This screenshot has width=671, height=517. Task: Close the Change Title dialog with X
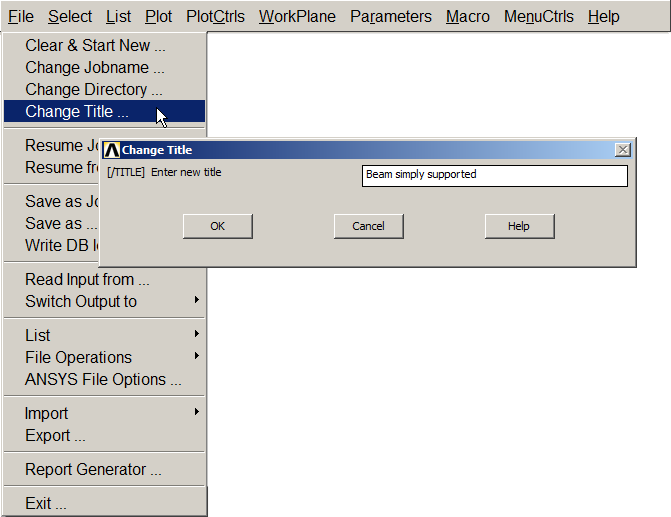pyautogui.click(x=623, y=150)
